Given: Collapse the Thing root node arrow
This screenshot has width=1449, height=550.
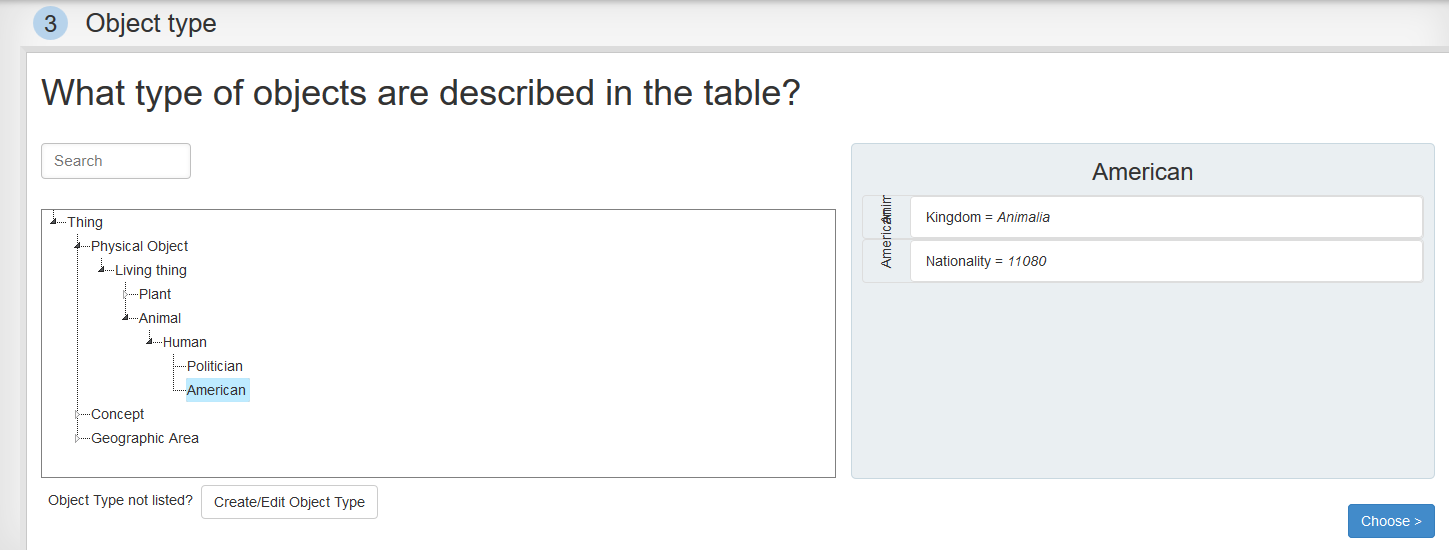Looking at the screenshot, I should [53, 221].
